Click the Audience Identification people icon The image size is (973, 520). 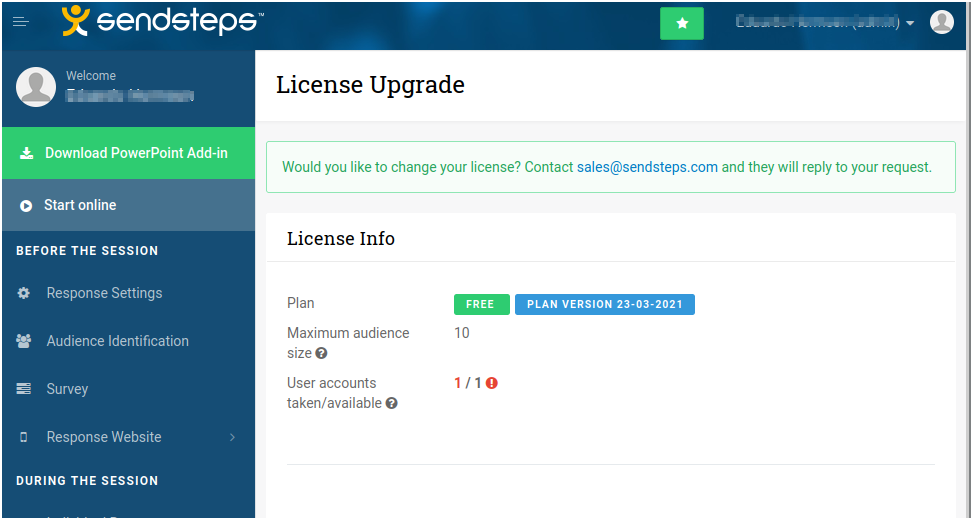tap(24, 341)
